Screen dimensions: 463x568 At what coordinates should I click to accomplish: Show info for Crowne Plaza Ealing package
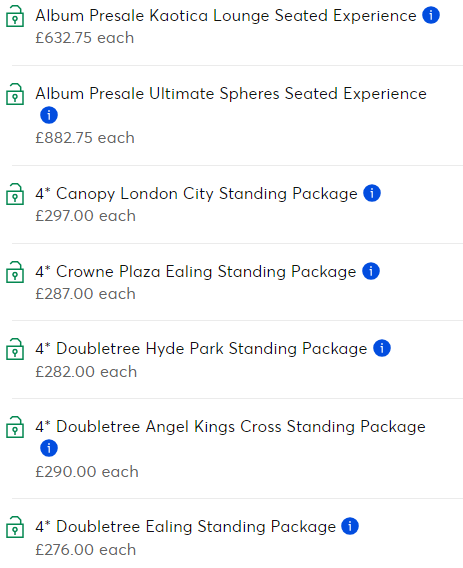click(371, 271)
